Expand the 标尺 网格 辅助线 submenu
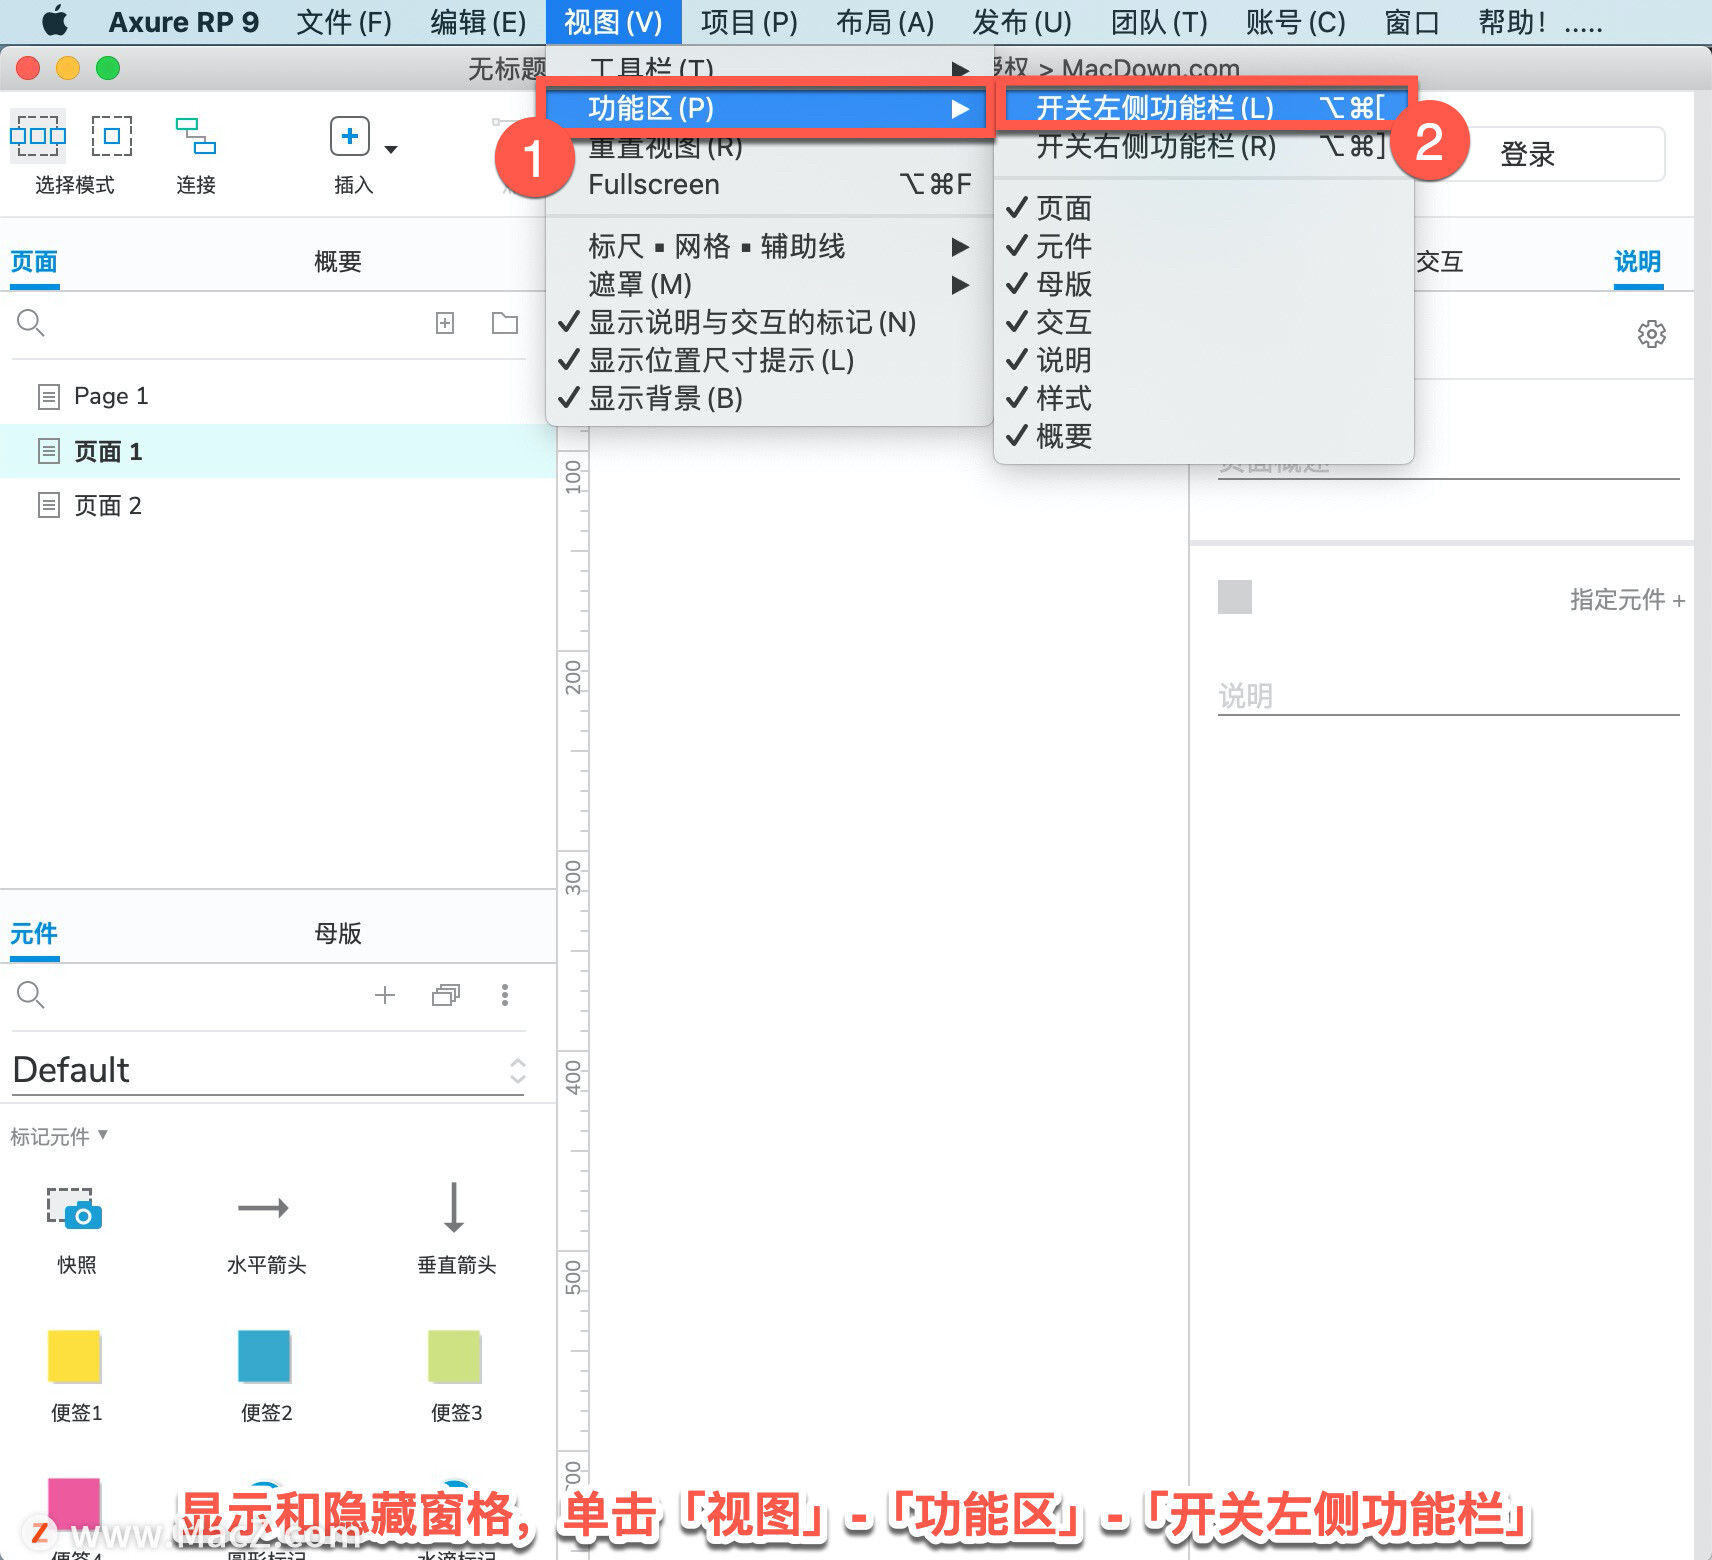This screenshot has height=1560, width=1712. 769,246
